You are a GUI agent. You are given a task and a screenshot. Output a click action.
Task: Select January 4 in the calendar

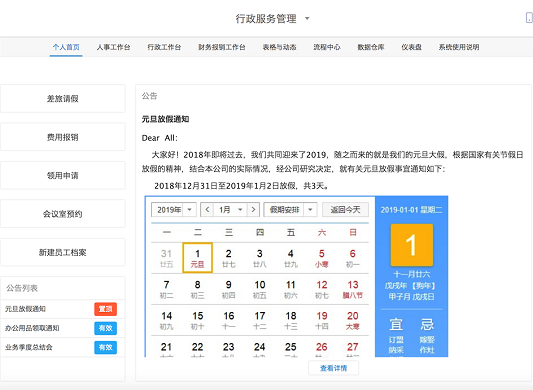pos(291,258)
